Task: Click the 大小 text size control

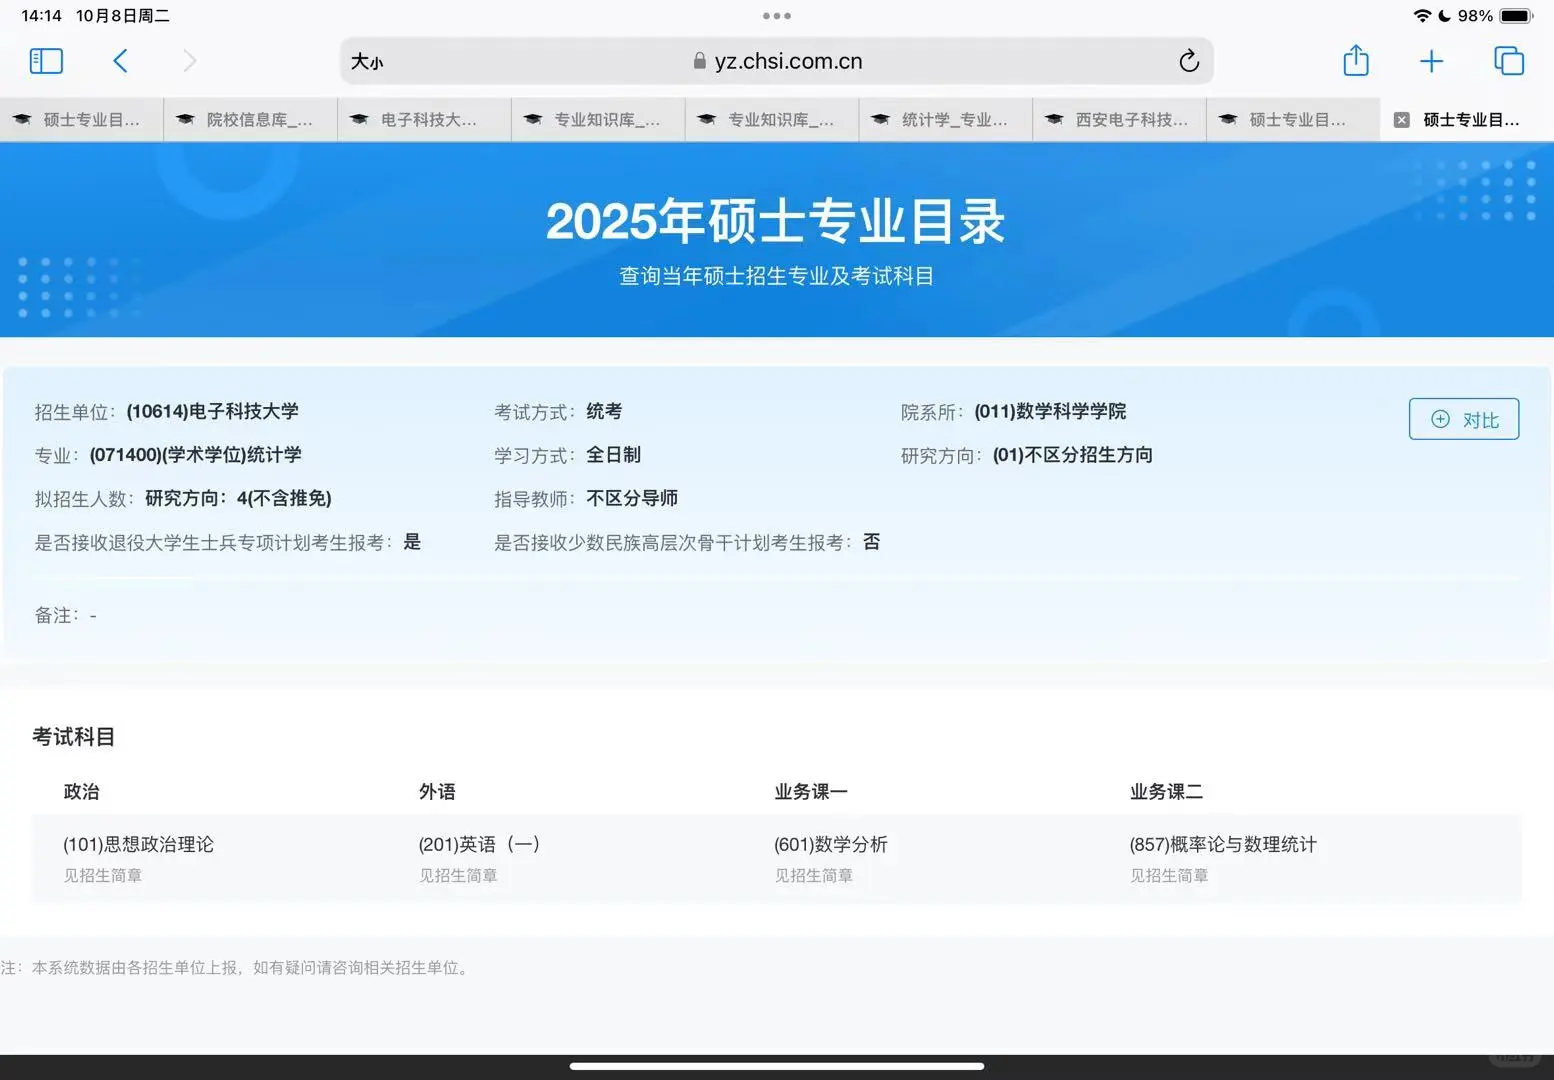Action: pyautogui.click(x=367, y=61)
